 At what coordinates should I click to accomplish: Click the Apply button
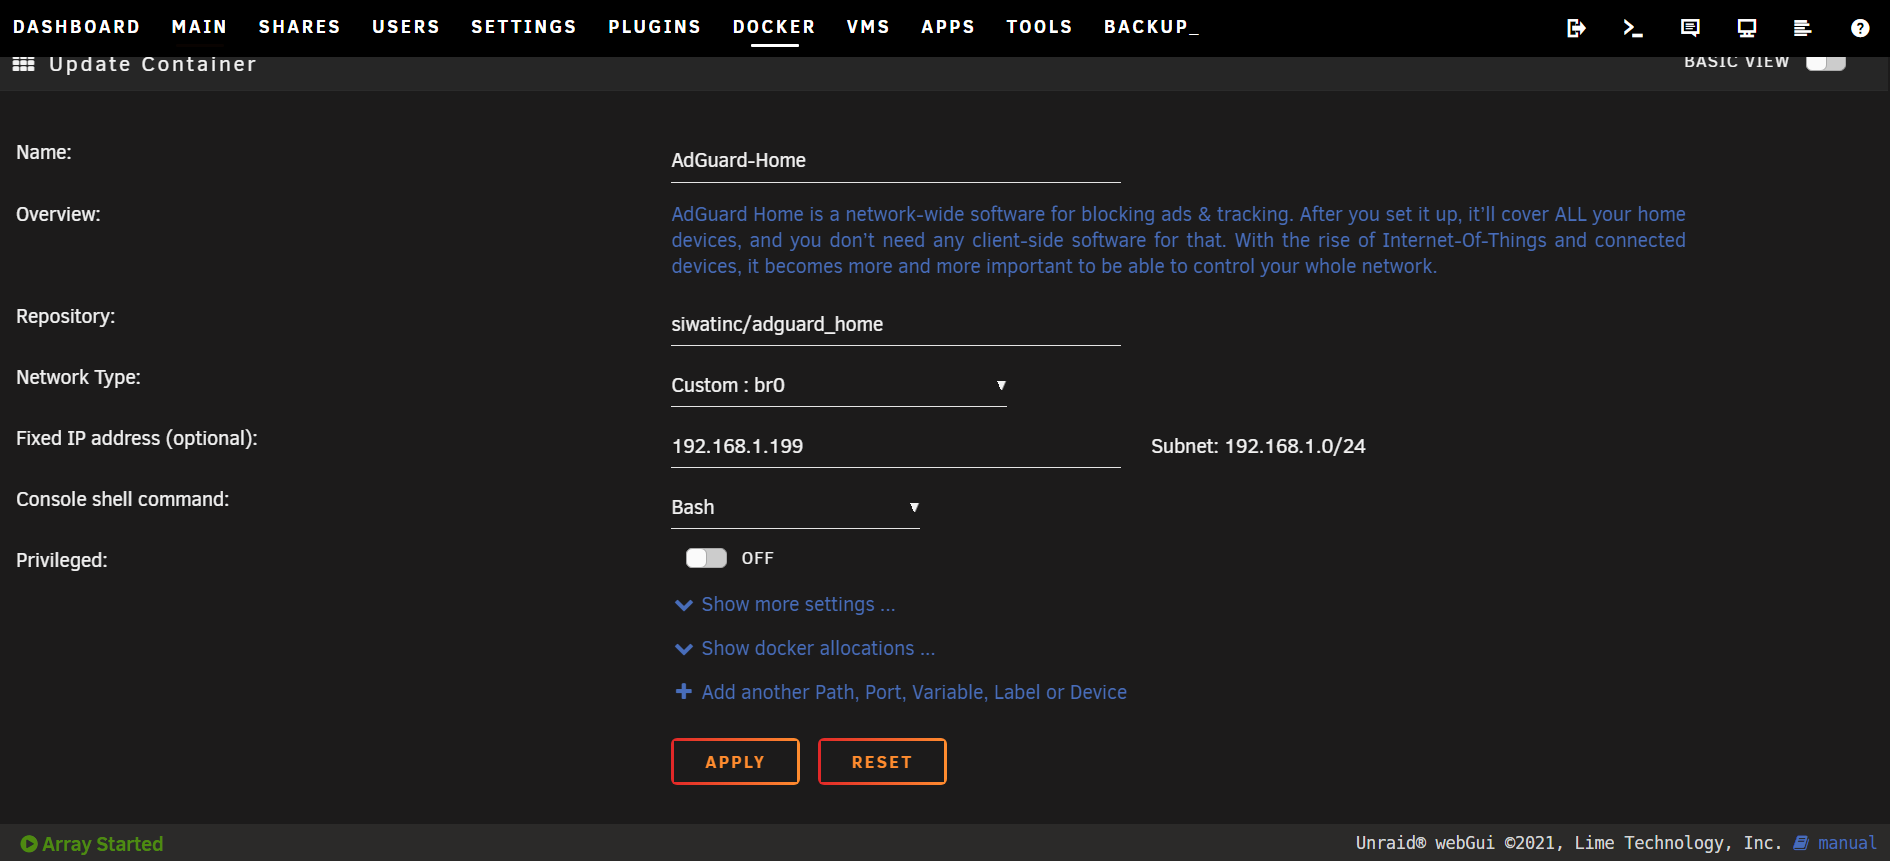point(735,762)
